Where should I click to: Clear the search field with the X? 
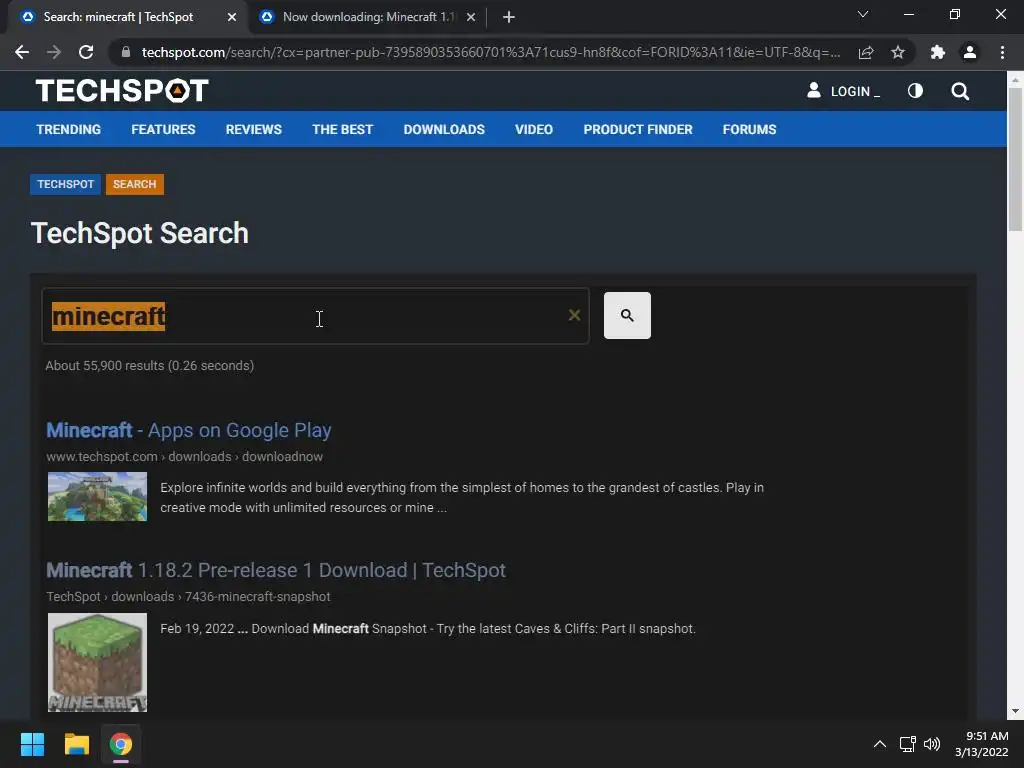[x=574, y=315]
